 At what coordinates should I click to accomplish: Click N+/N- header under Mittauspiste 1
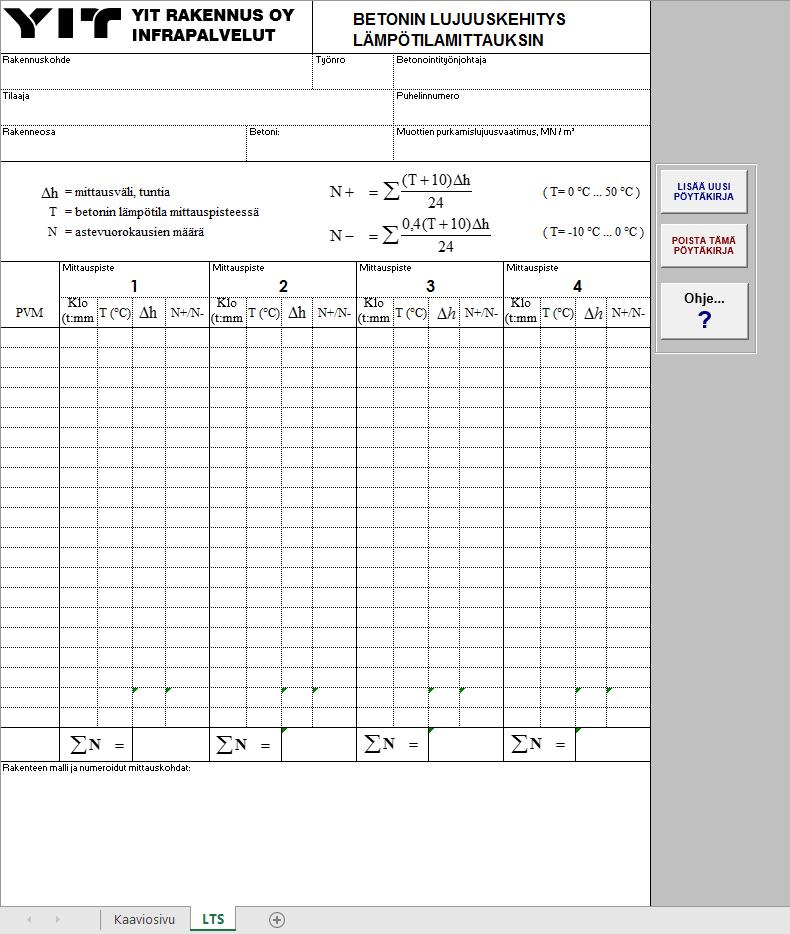pyautogui.click(x=187, y=312)
